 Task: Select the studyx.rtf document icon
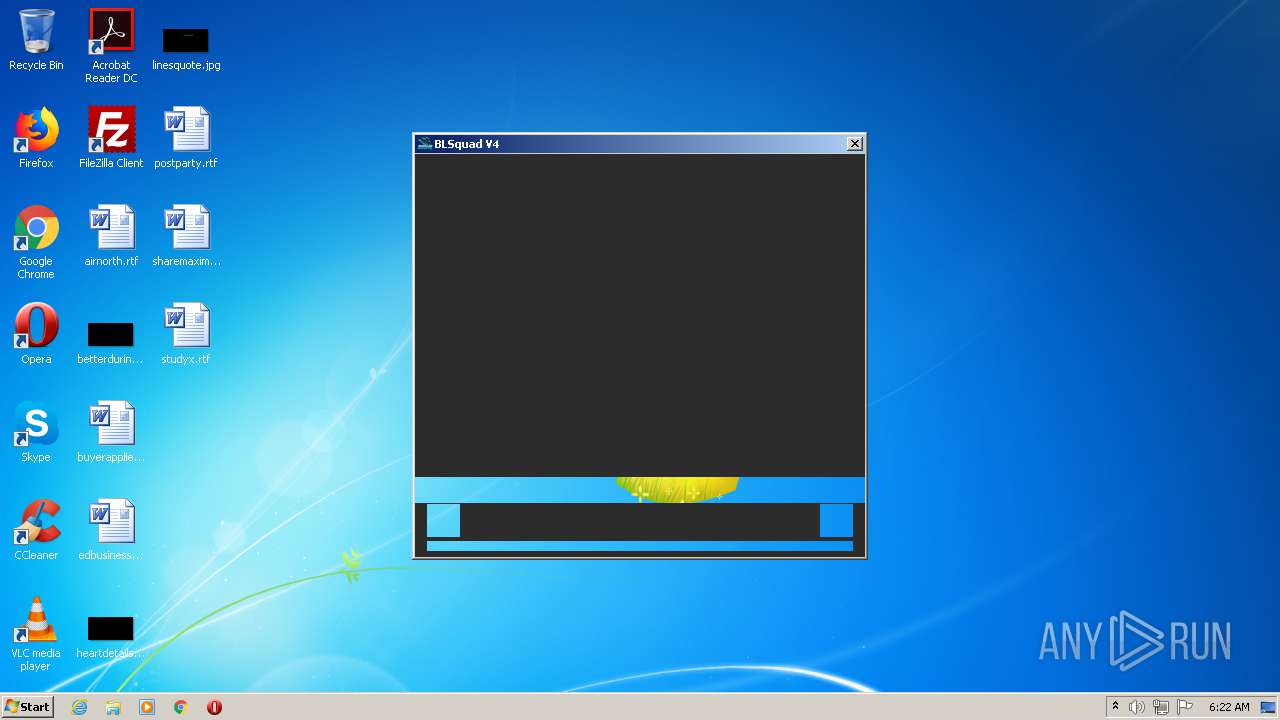[x=186, y=334]
